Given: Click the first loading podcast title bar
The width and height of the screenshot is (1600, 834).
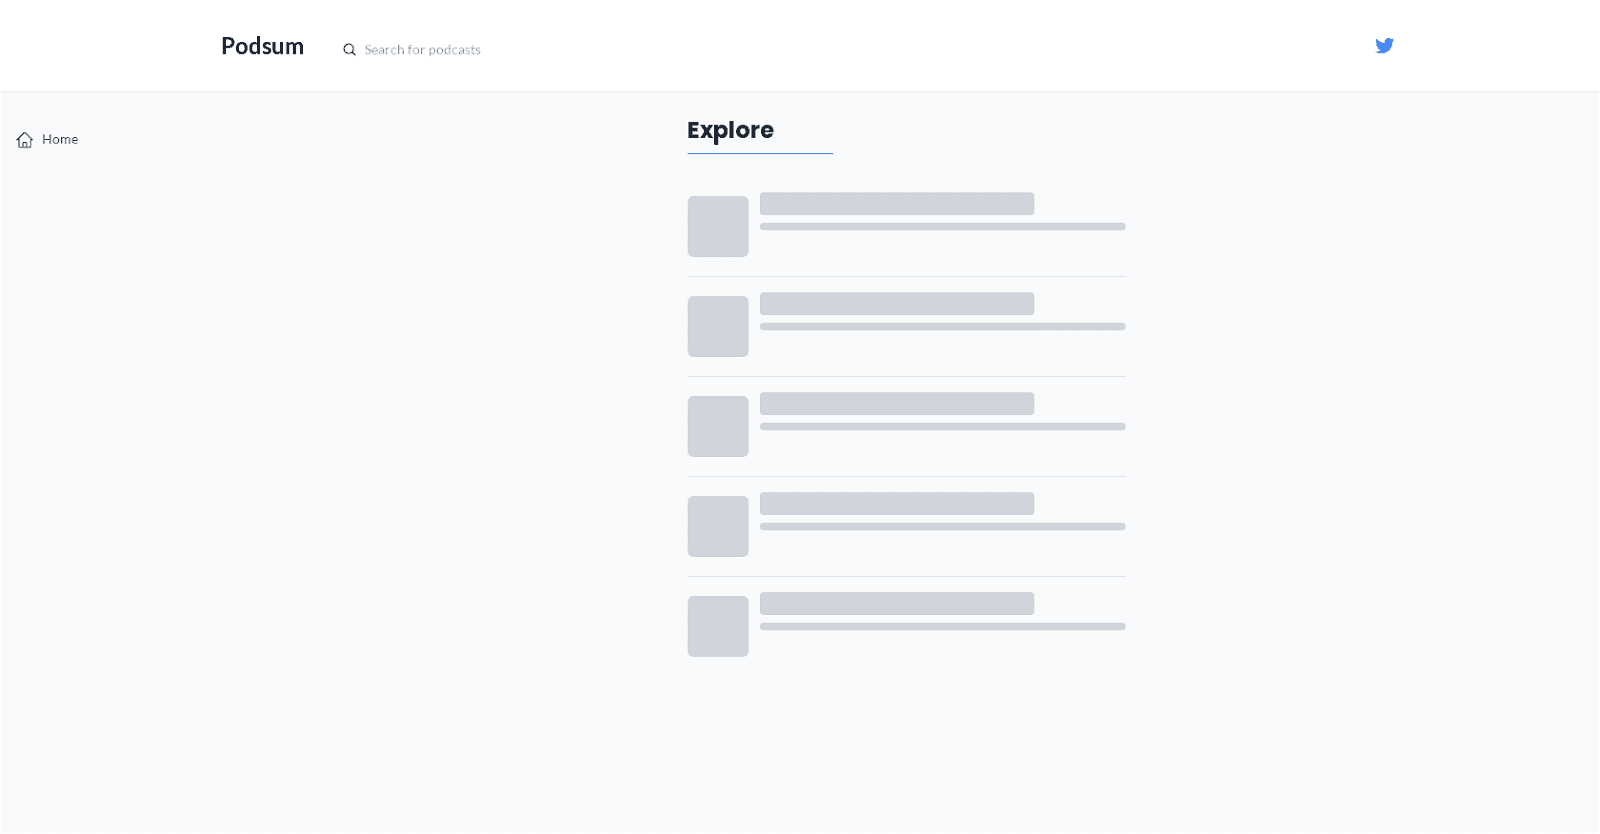Looking at the screenshot, I should point(897,204).
